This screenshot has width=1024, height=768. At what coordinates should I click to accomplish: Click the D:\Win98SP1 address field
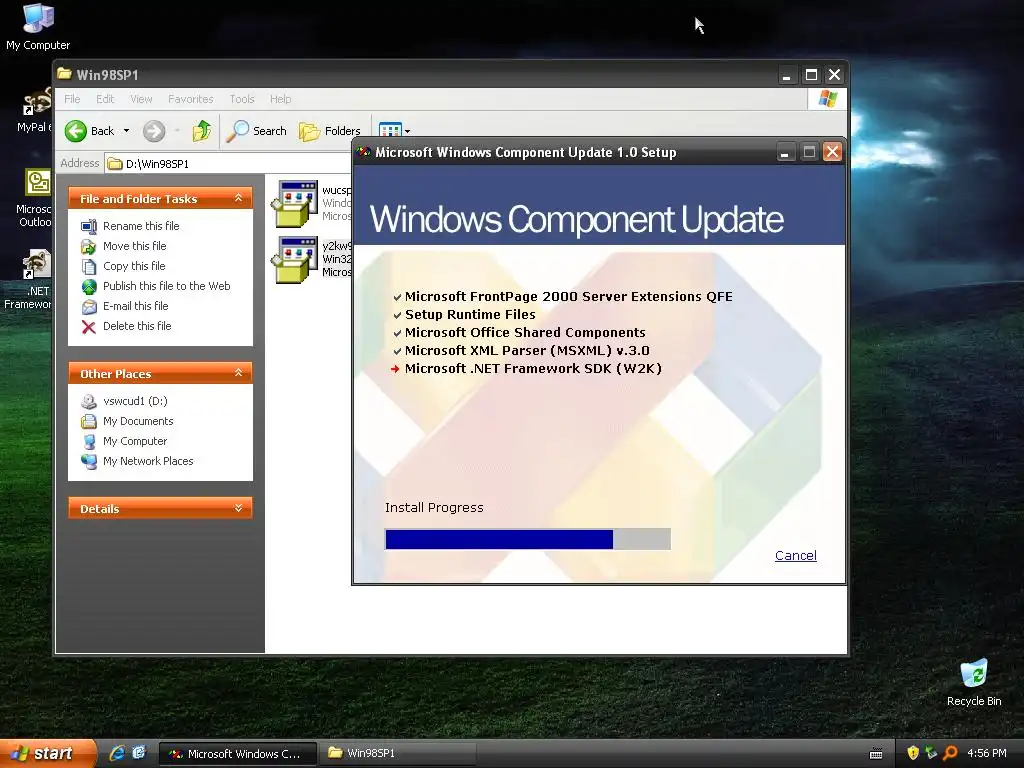click(229, 163)
